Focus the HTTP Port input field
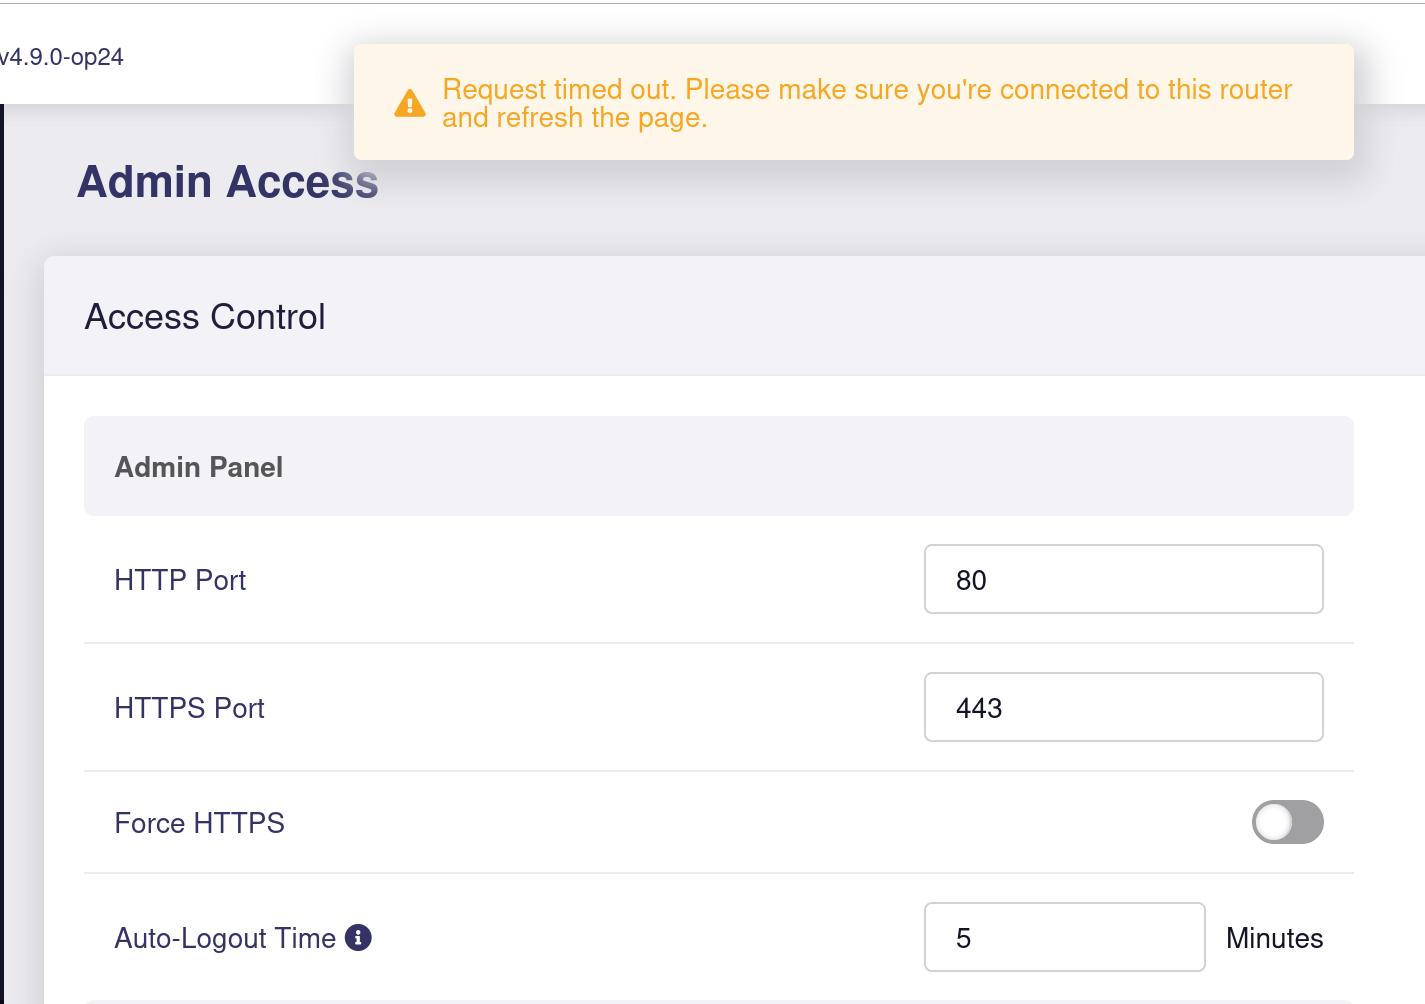The image size is (1425, 1004). 1123,579
